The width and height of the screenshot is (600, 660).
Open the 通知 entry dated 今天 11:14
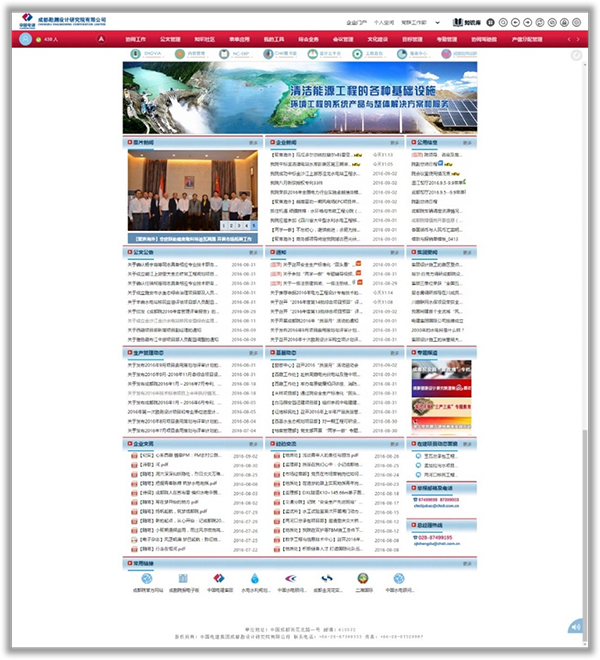tap(315, 293)
